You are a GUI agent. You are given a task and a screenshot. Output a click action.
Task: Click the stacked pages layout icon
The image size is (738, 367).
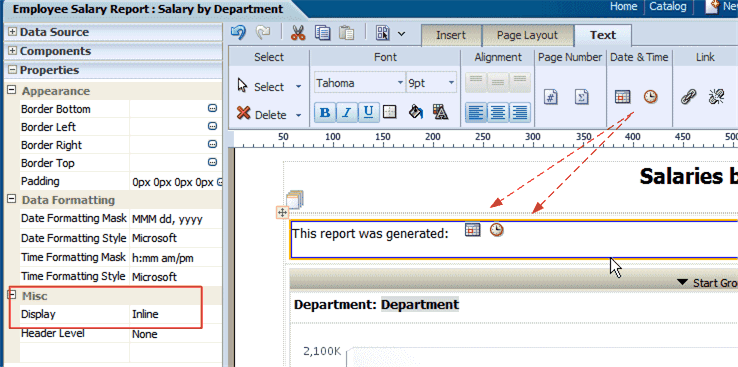pos(295,199)
